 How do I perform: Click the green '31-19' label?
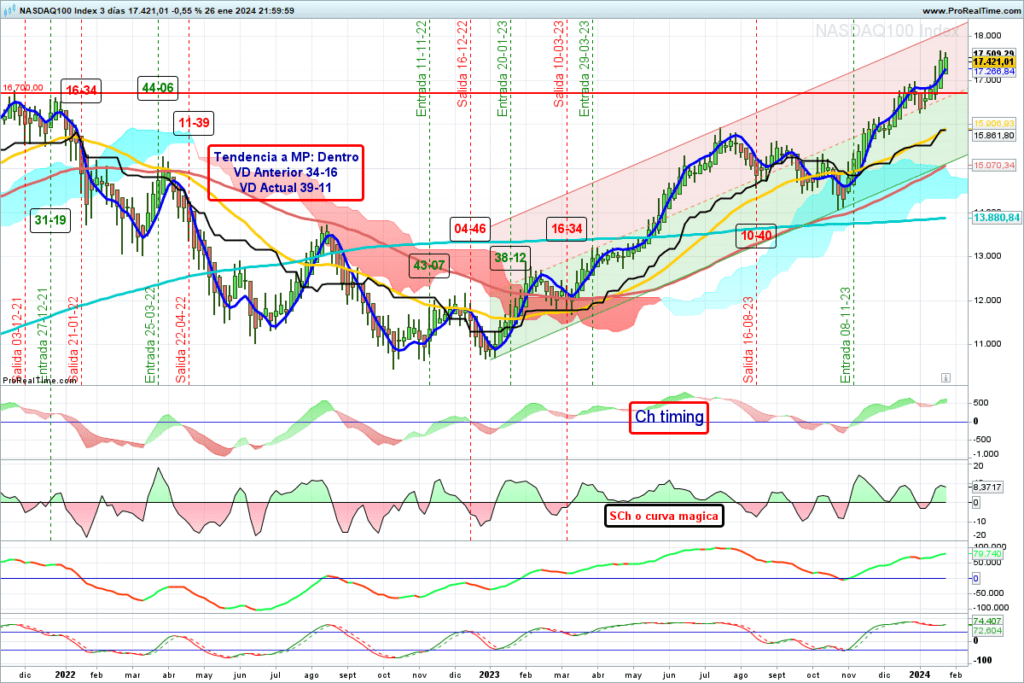pyautogui.click(x=50, y=220)
